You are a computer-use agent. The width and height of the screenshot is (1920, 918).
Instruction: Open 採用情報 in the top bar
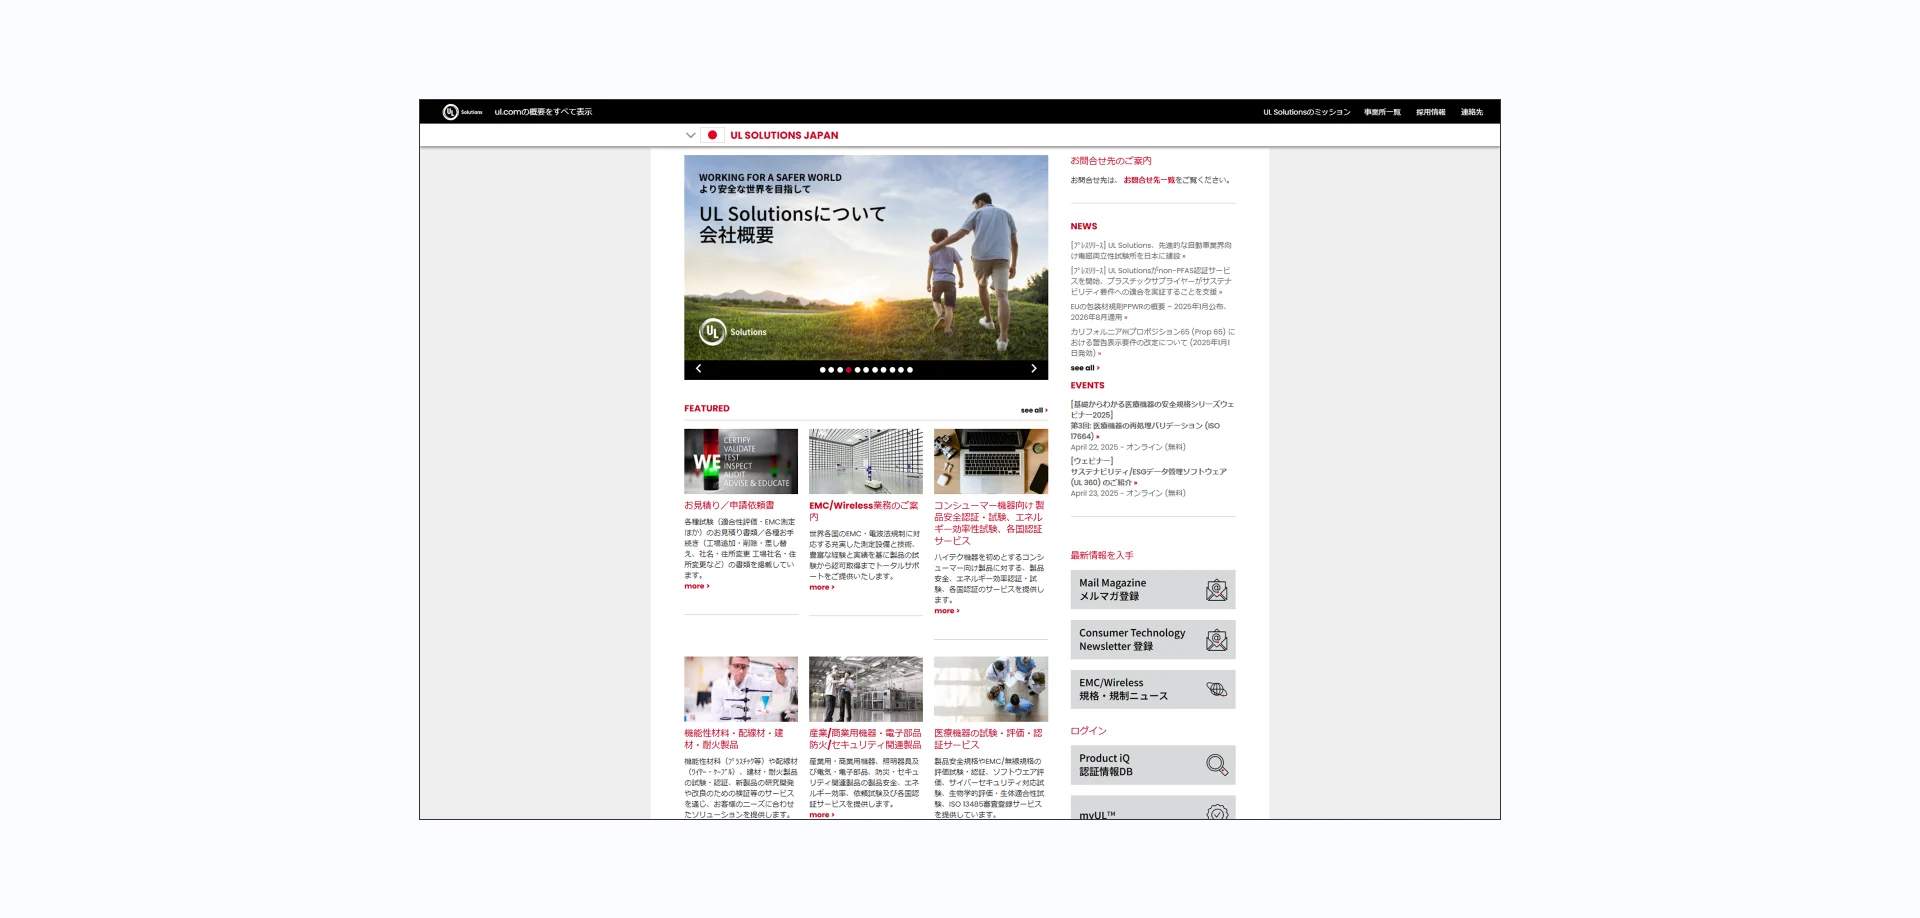(1430, 112)
